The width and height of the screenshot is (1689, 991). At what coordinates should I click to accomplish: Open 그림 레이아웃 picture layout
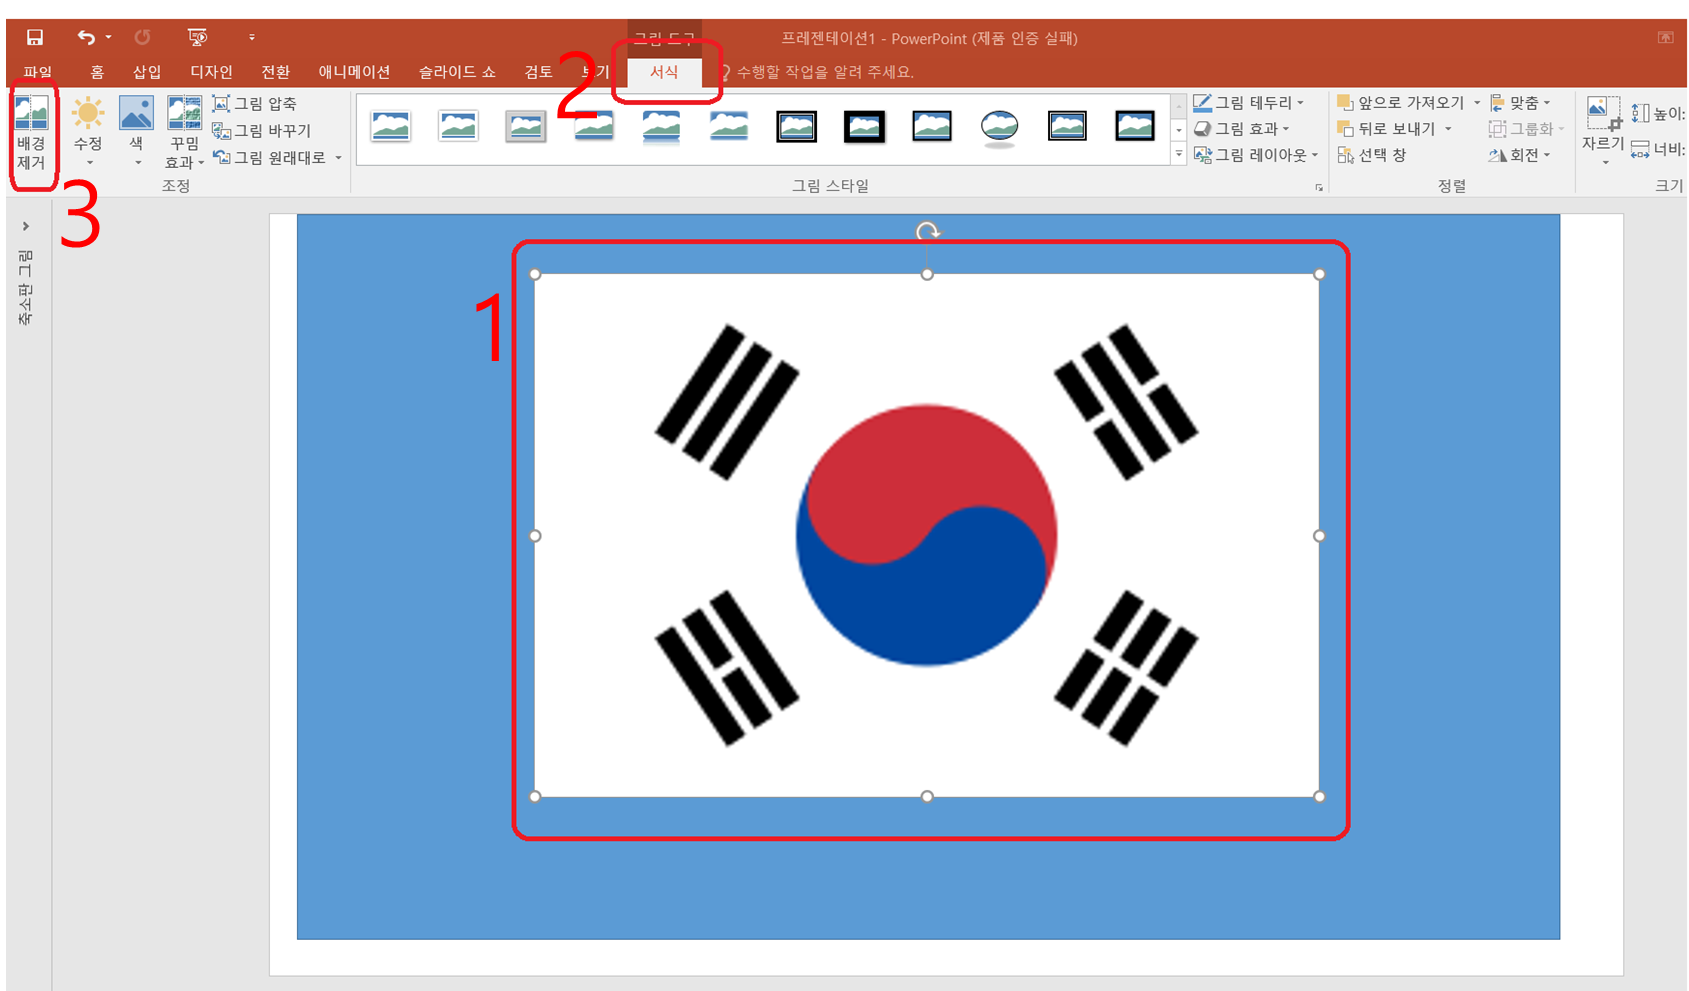click(x=1256, y=156)
